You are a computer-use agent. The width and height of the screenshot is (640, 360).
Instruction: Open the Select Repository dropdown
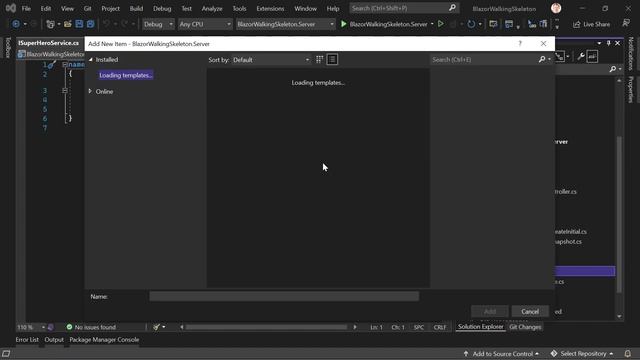[582, 353]
